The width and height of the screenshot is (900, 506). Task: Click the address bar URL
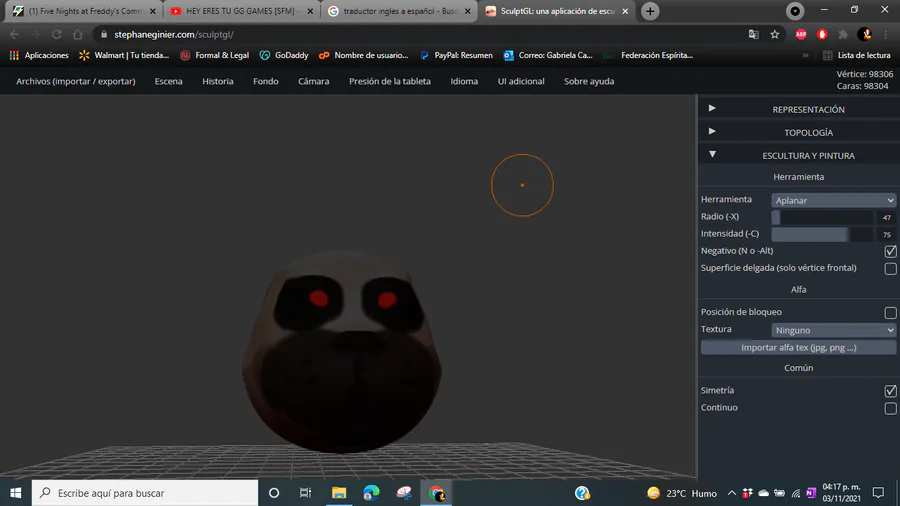[x=174, y=34]
